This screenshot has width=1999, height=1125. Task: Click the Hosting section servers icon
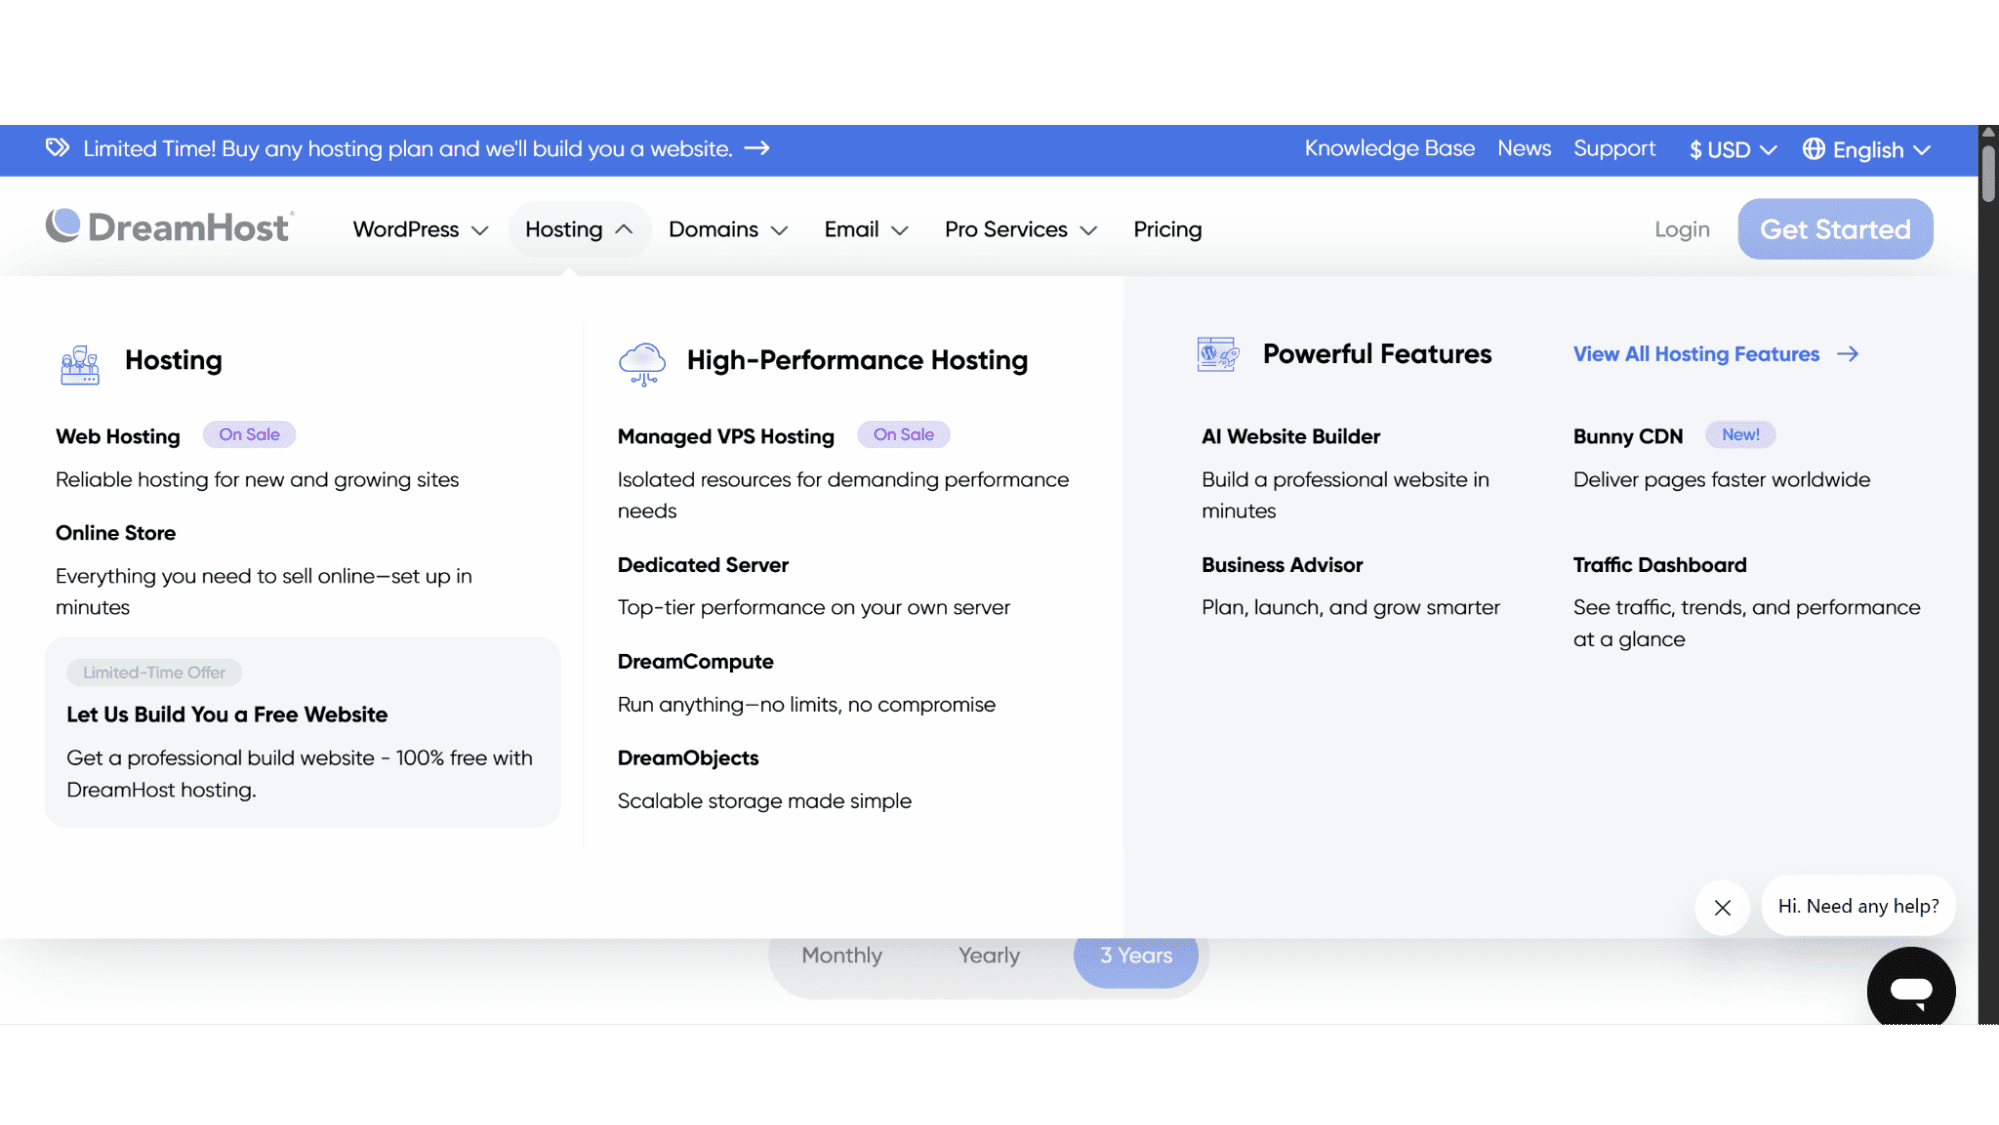(x=80, y=364)
